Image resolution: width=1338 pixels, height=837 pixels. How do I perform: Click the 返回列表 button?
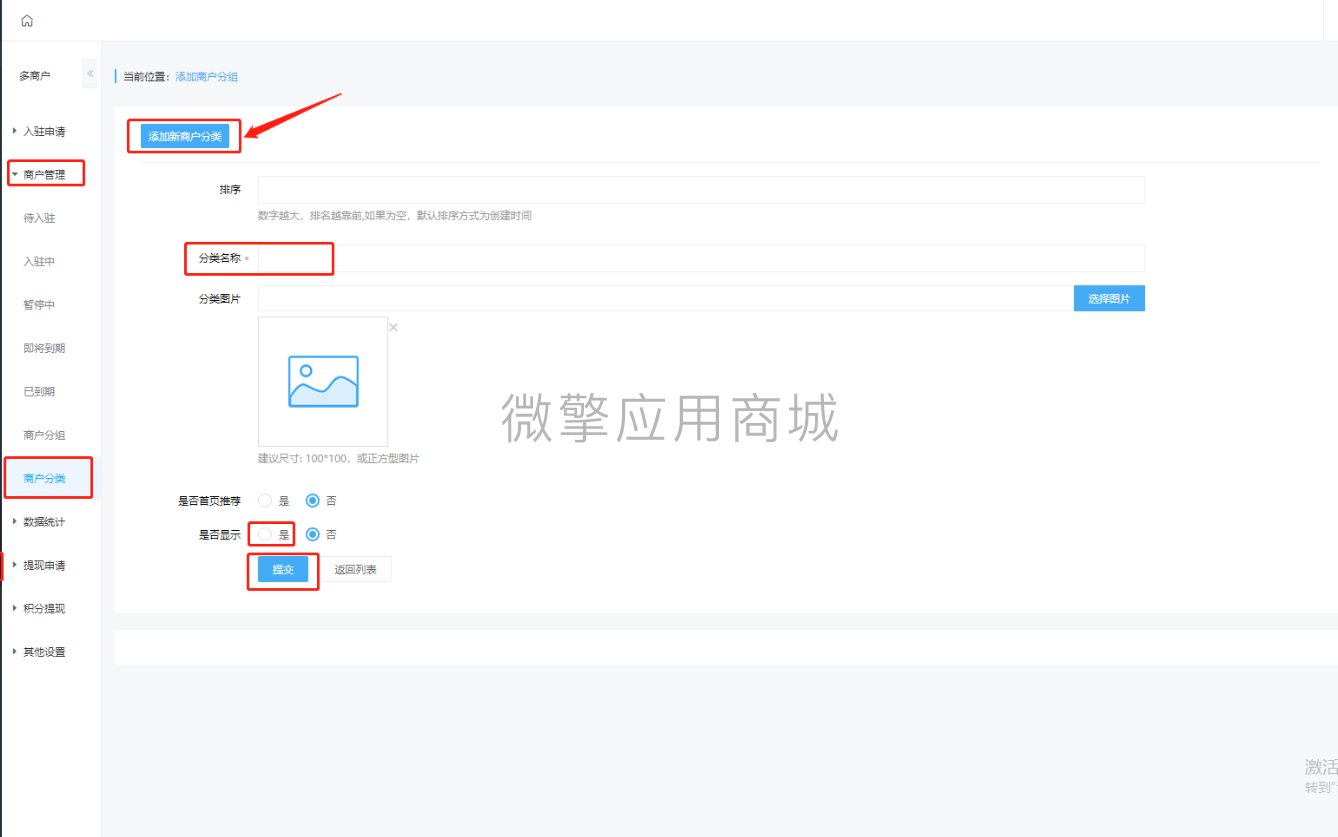tap(356, 569)
